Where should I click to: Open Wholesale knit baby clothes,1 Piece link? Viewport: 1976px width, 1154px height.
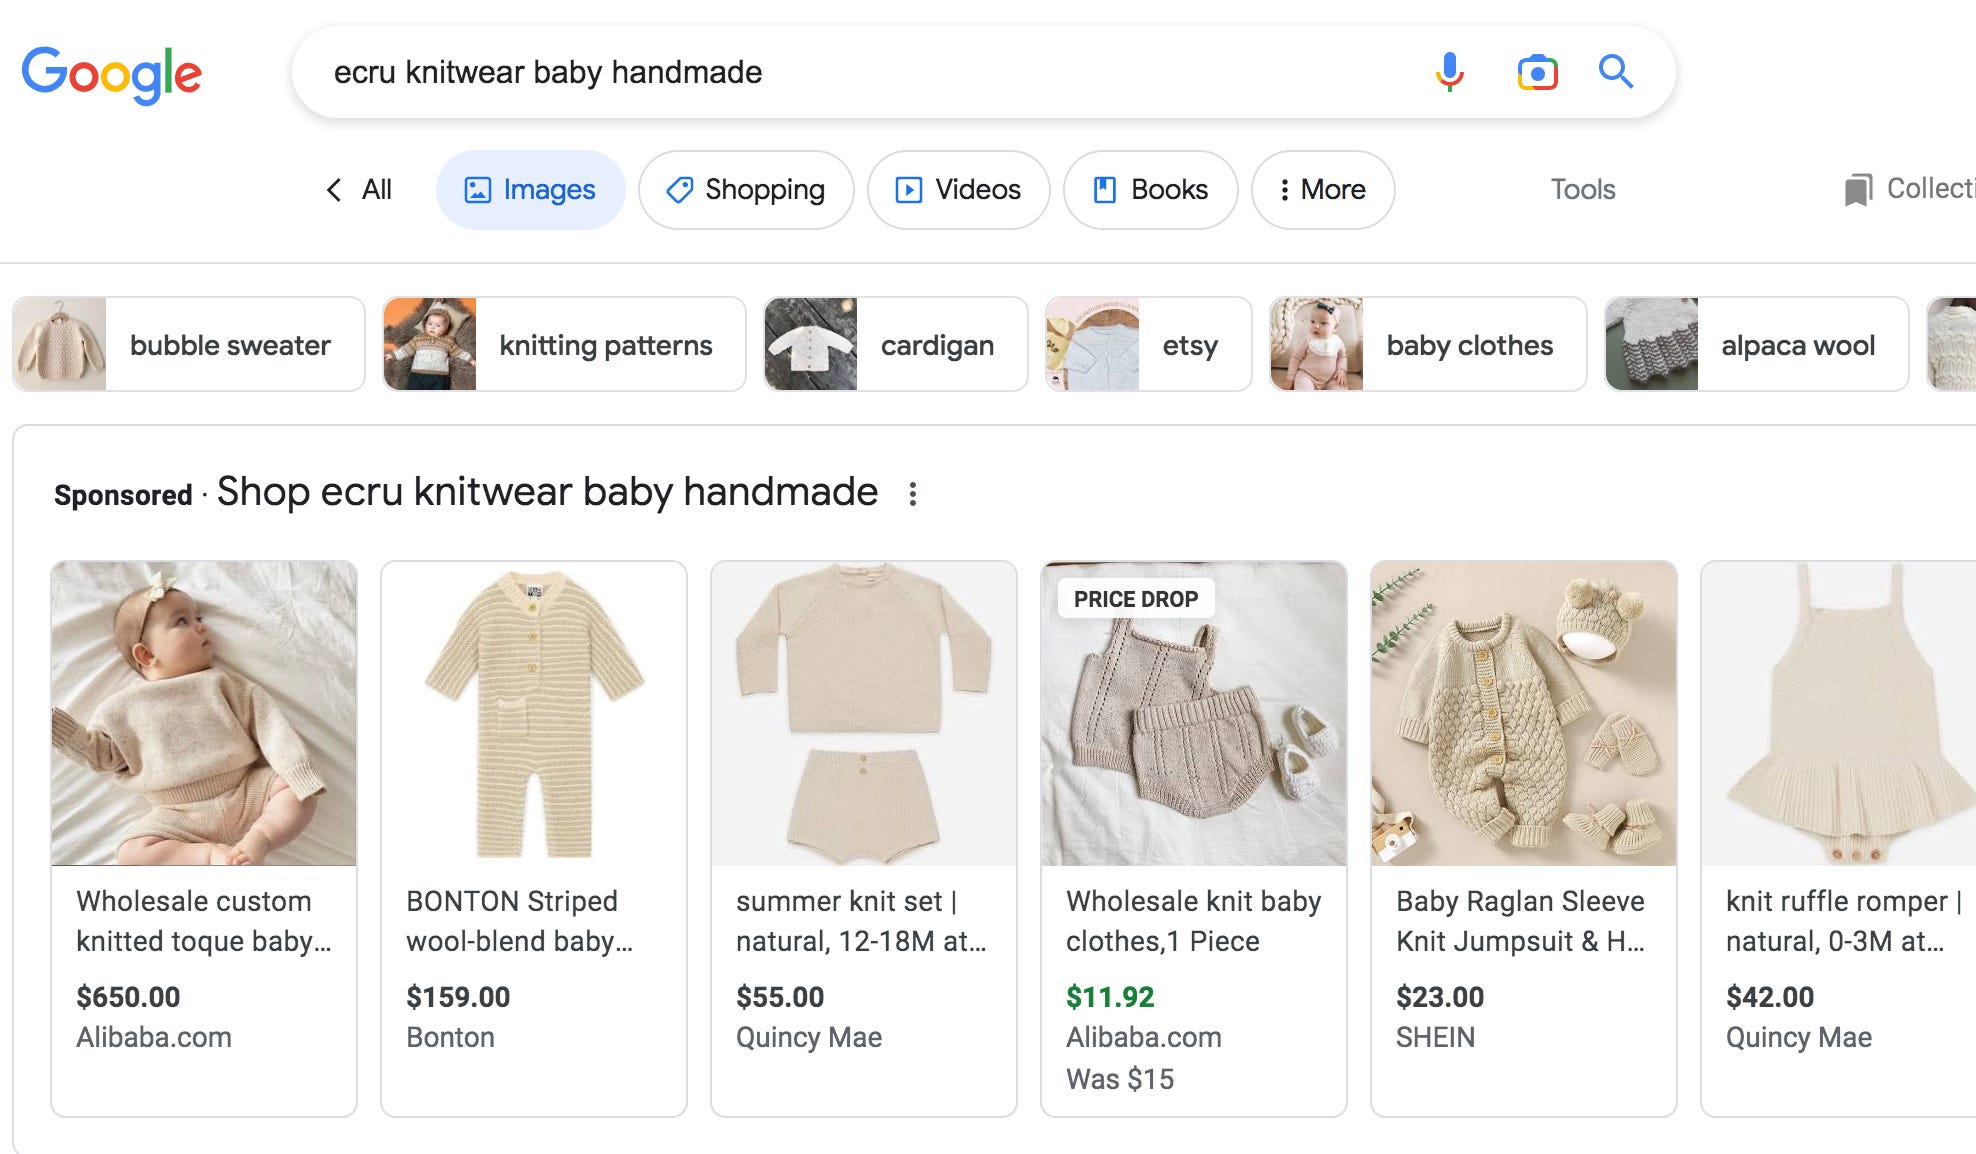[1194, 921]
